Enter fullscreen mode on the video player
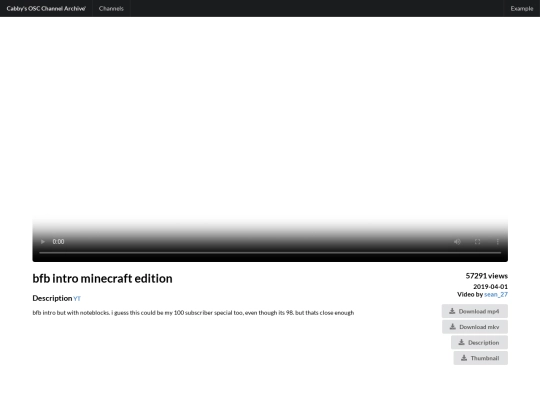The image size is (540, 405). click(x=477, y=242)
